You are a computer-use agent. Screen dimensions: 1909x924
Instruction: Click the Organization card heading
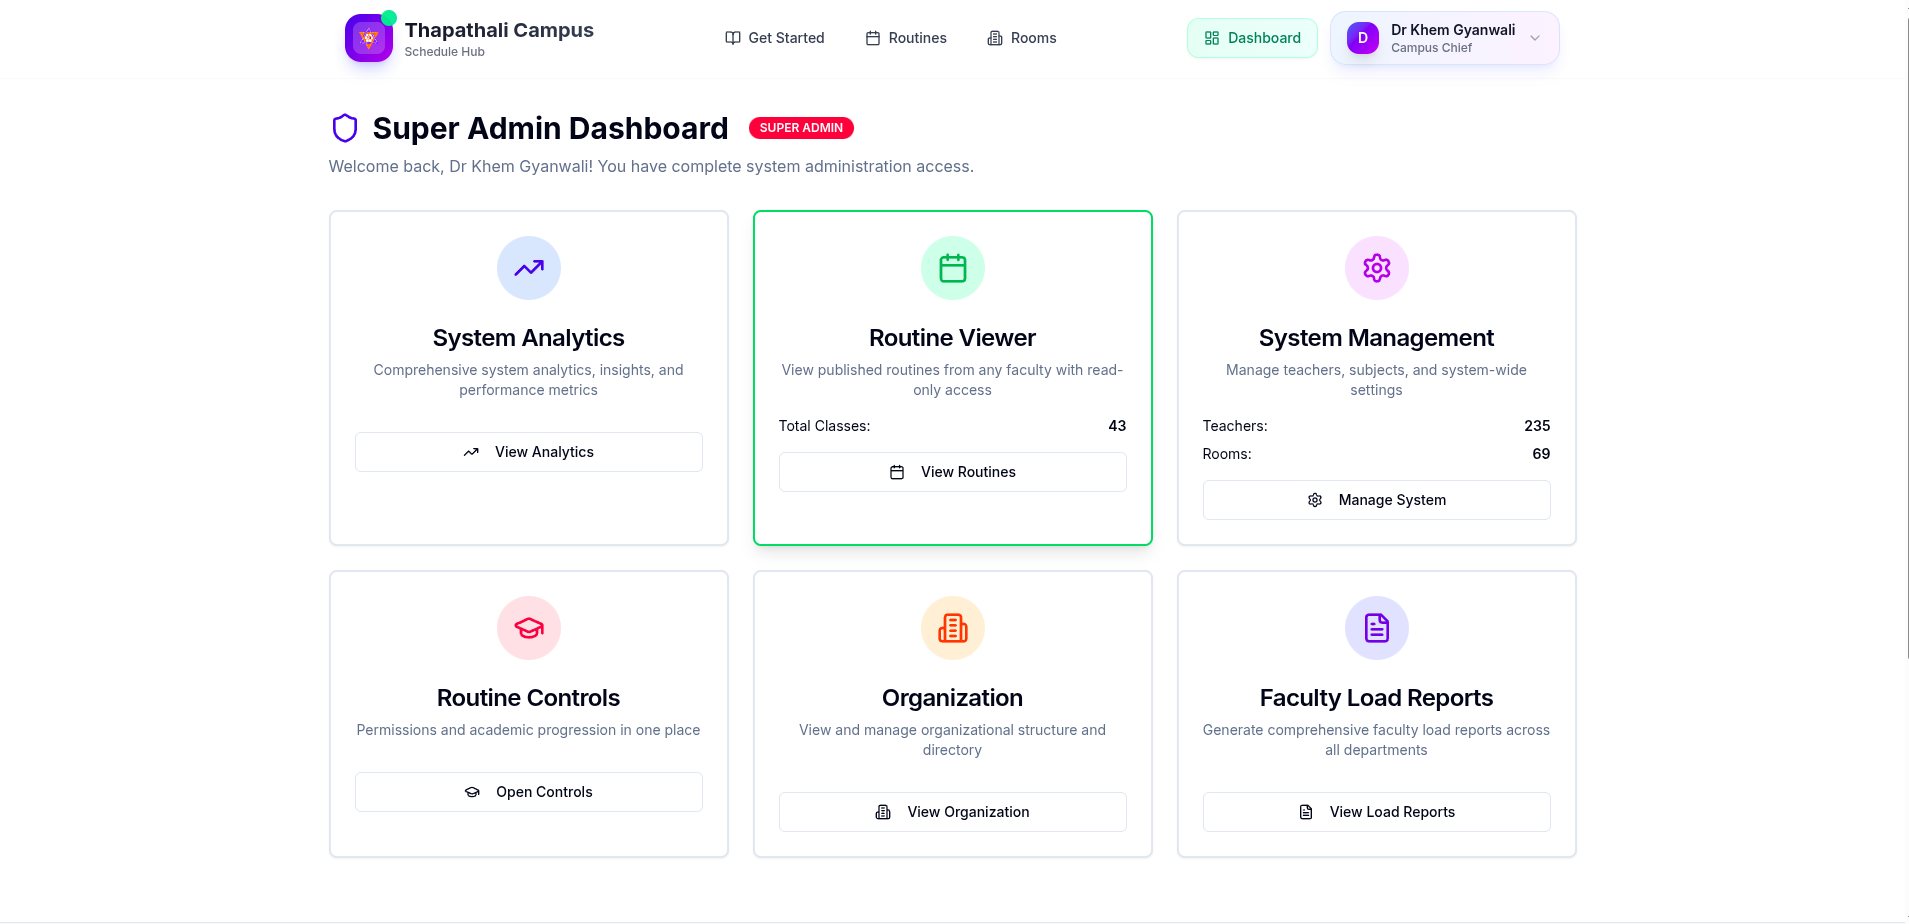(x=953, y=698)
